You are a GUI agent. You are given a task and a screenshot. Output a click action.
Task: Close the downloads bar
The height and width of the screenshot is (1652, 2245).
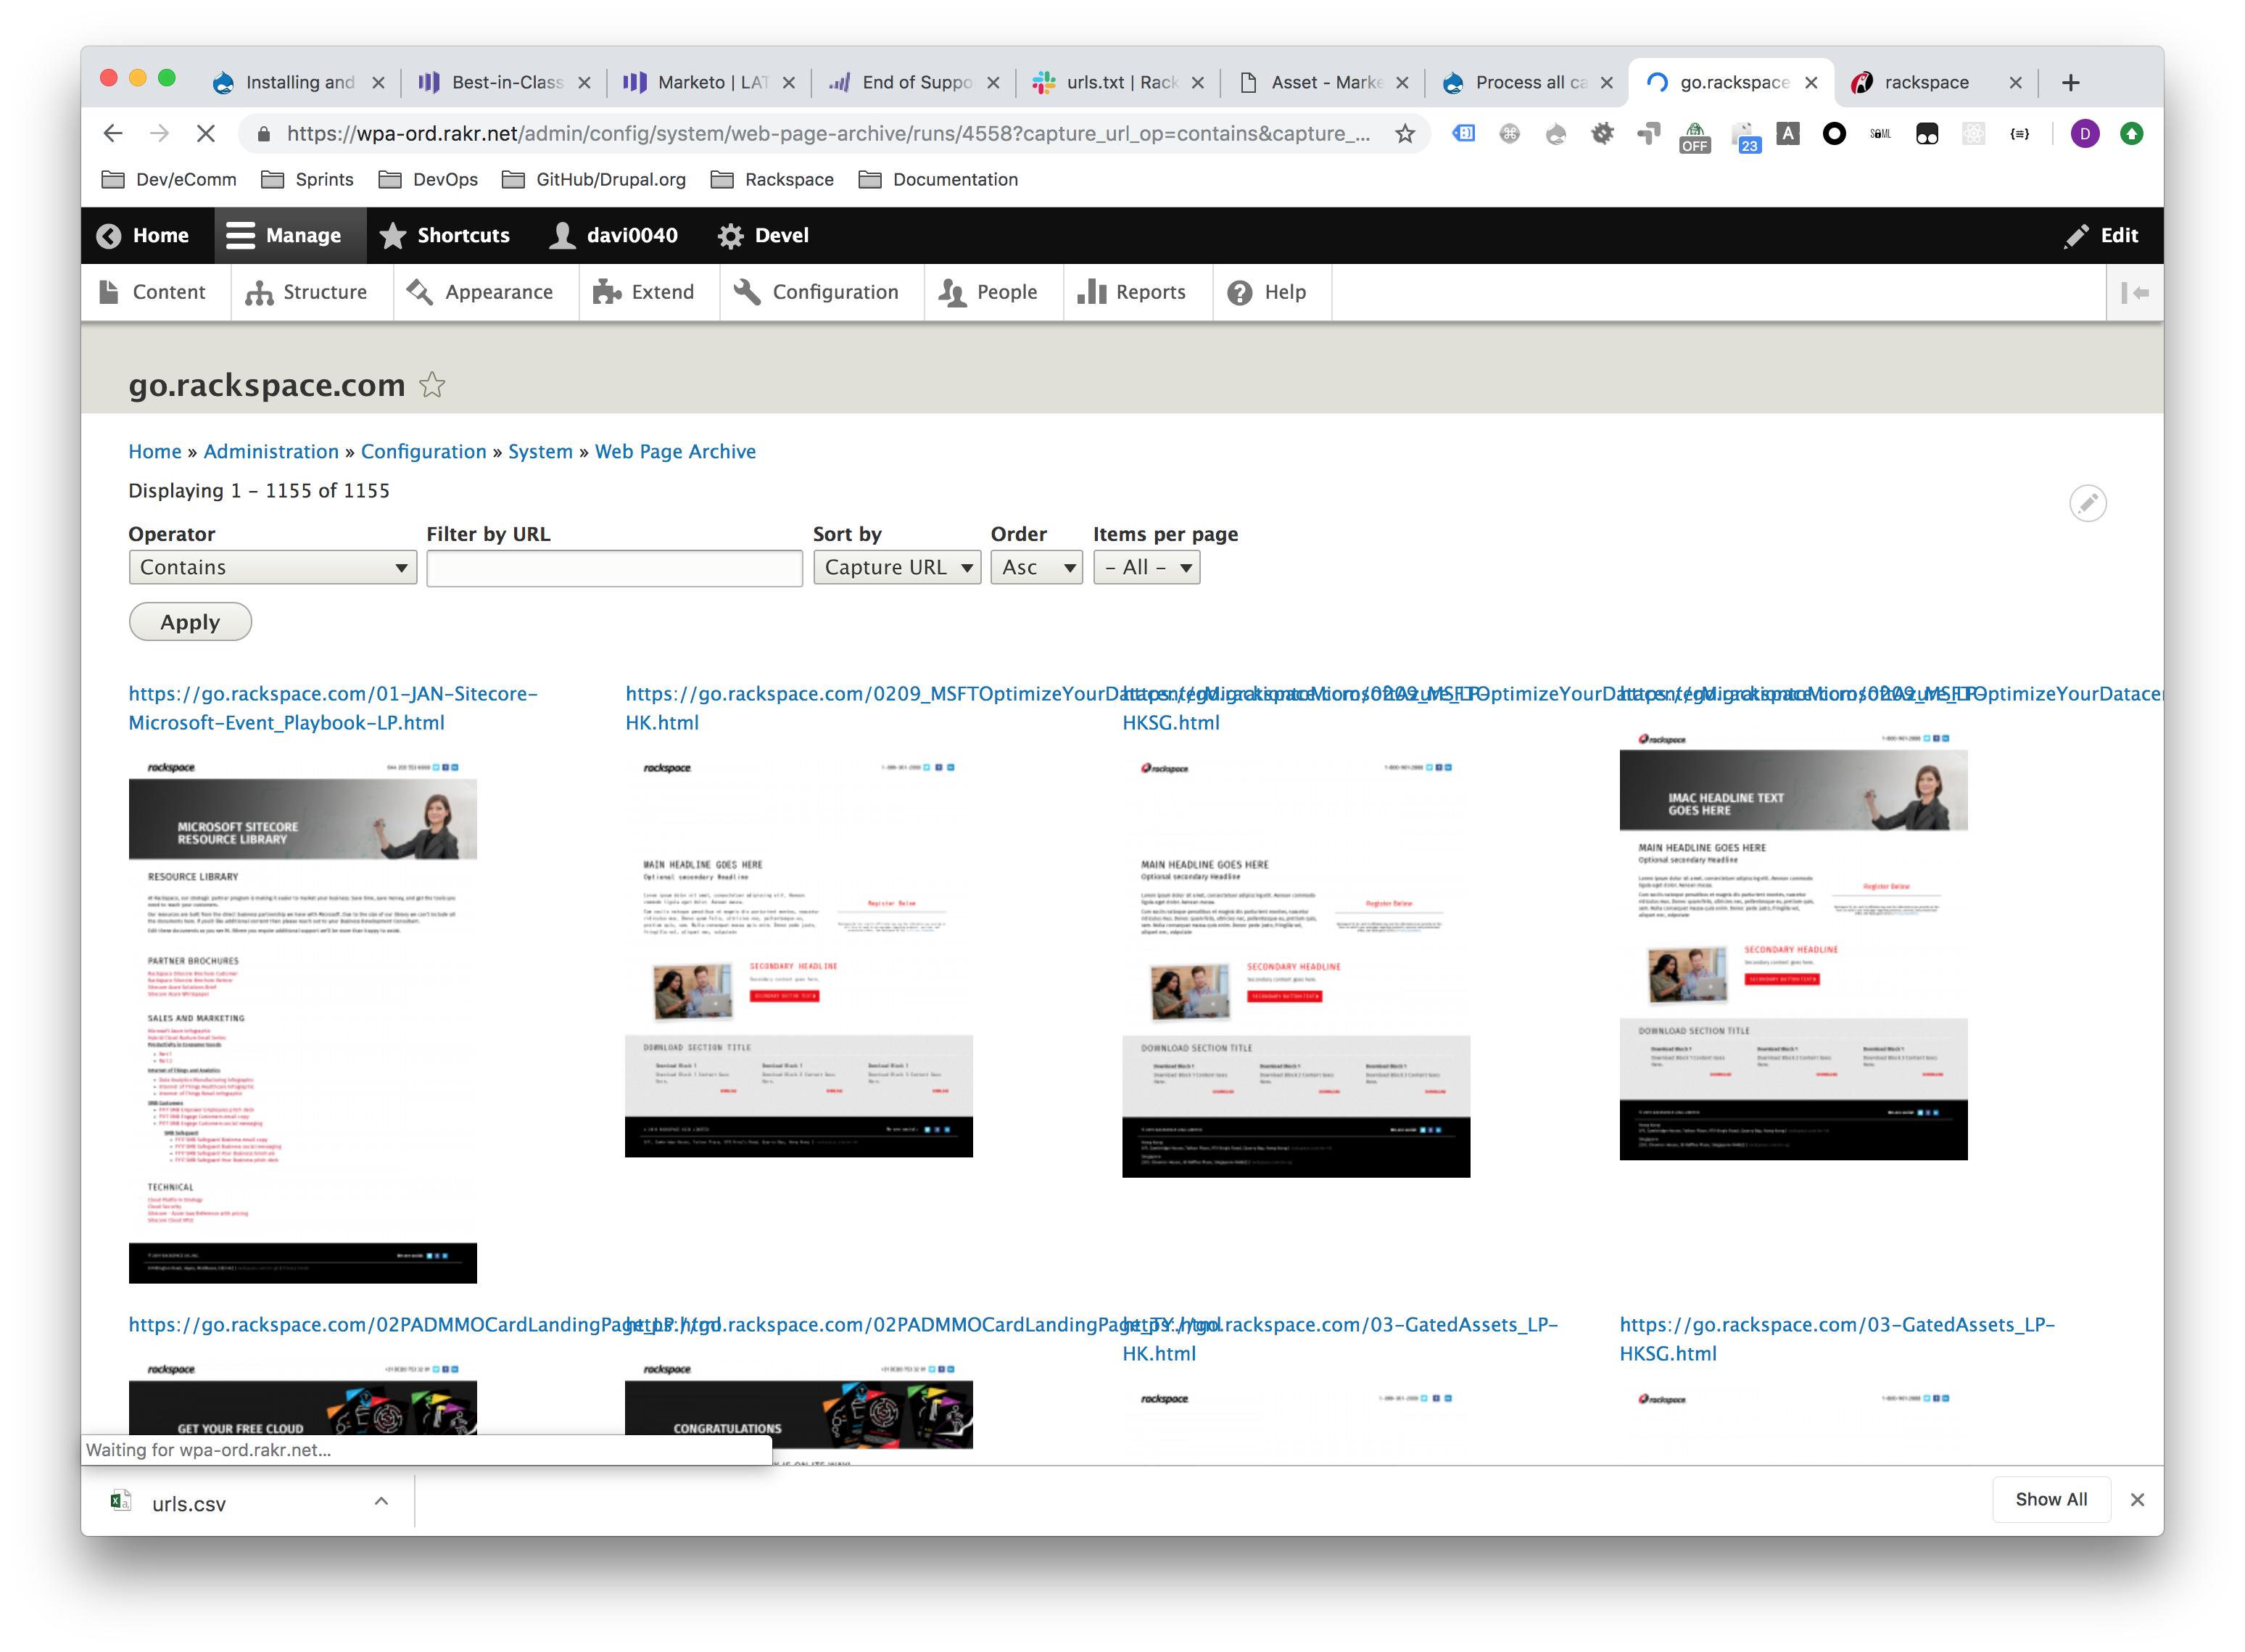point(2137,1499)
